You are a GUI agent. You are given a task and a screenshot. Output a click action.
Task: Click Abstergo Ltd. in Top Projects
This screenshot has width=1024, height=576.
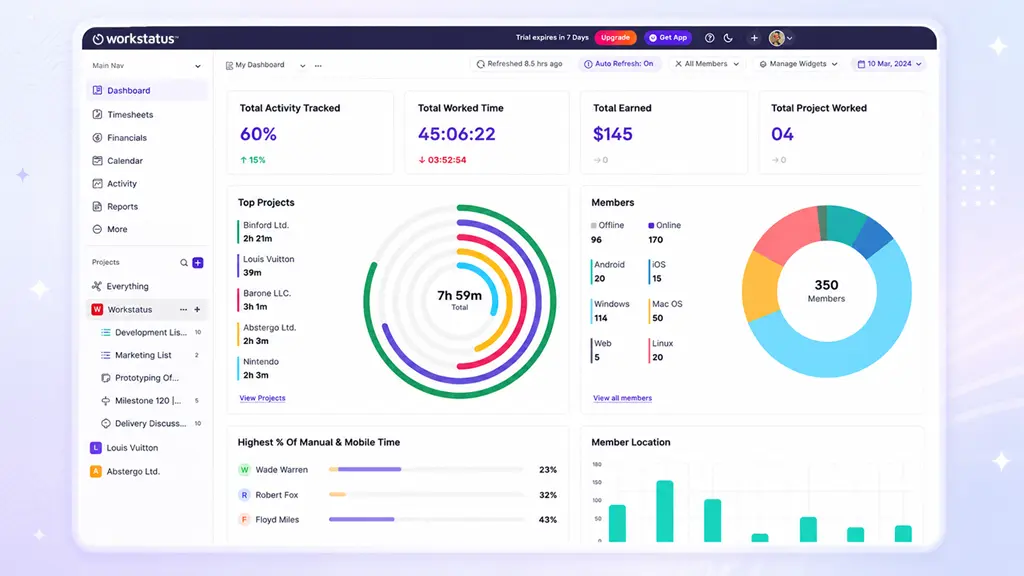point(268,334)
